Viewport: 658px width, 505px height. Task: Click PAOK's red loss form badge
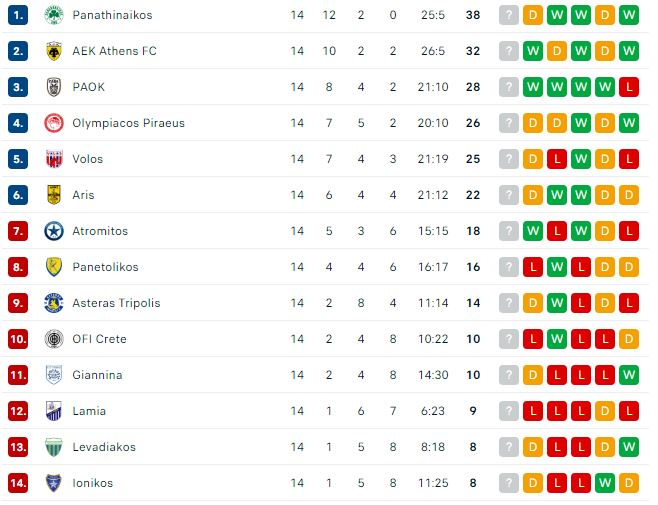(x=629, y=87)
